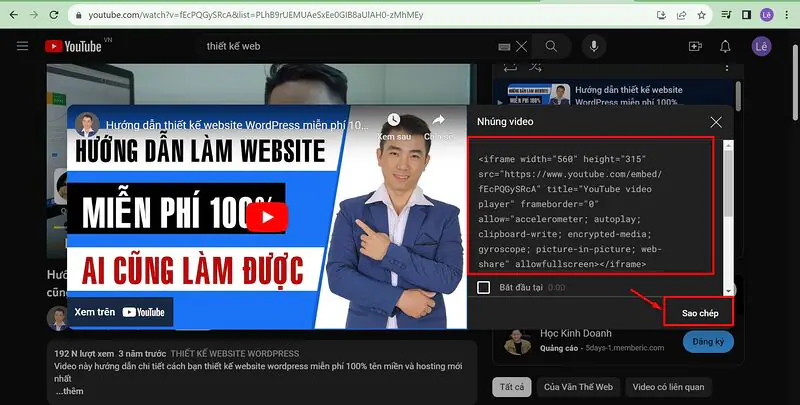Click the YouTube search box
Image resolution: width=800 pixels, height=405 pixels.
347,46
